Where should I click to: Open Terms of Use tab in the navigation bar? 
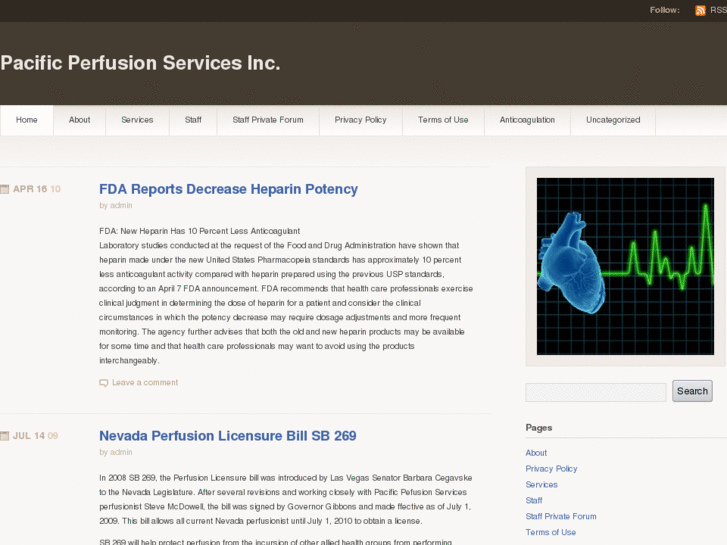point(443,120)
